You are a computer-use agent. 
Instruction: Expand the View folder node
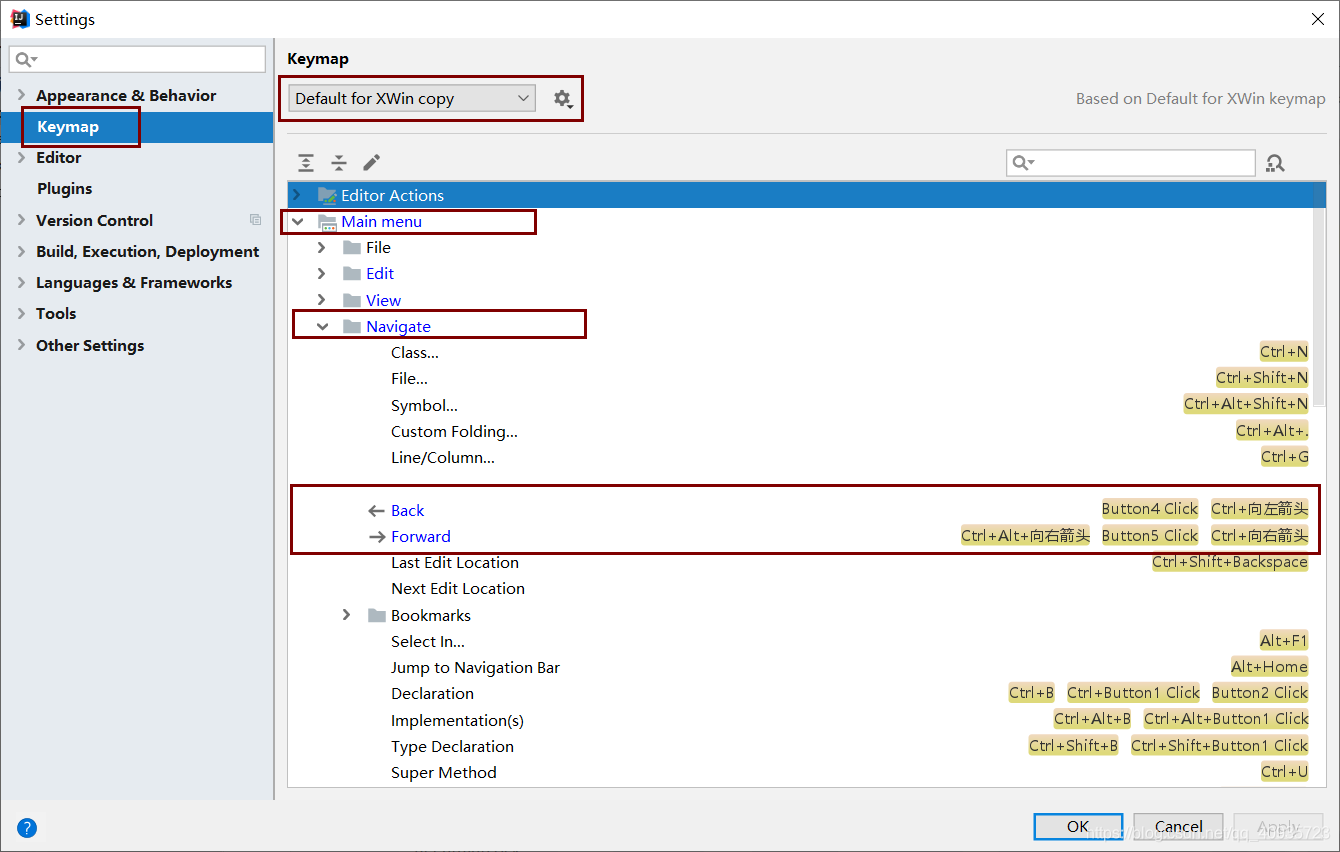321,300
